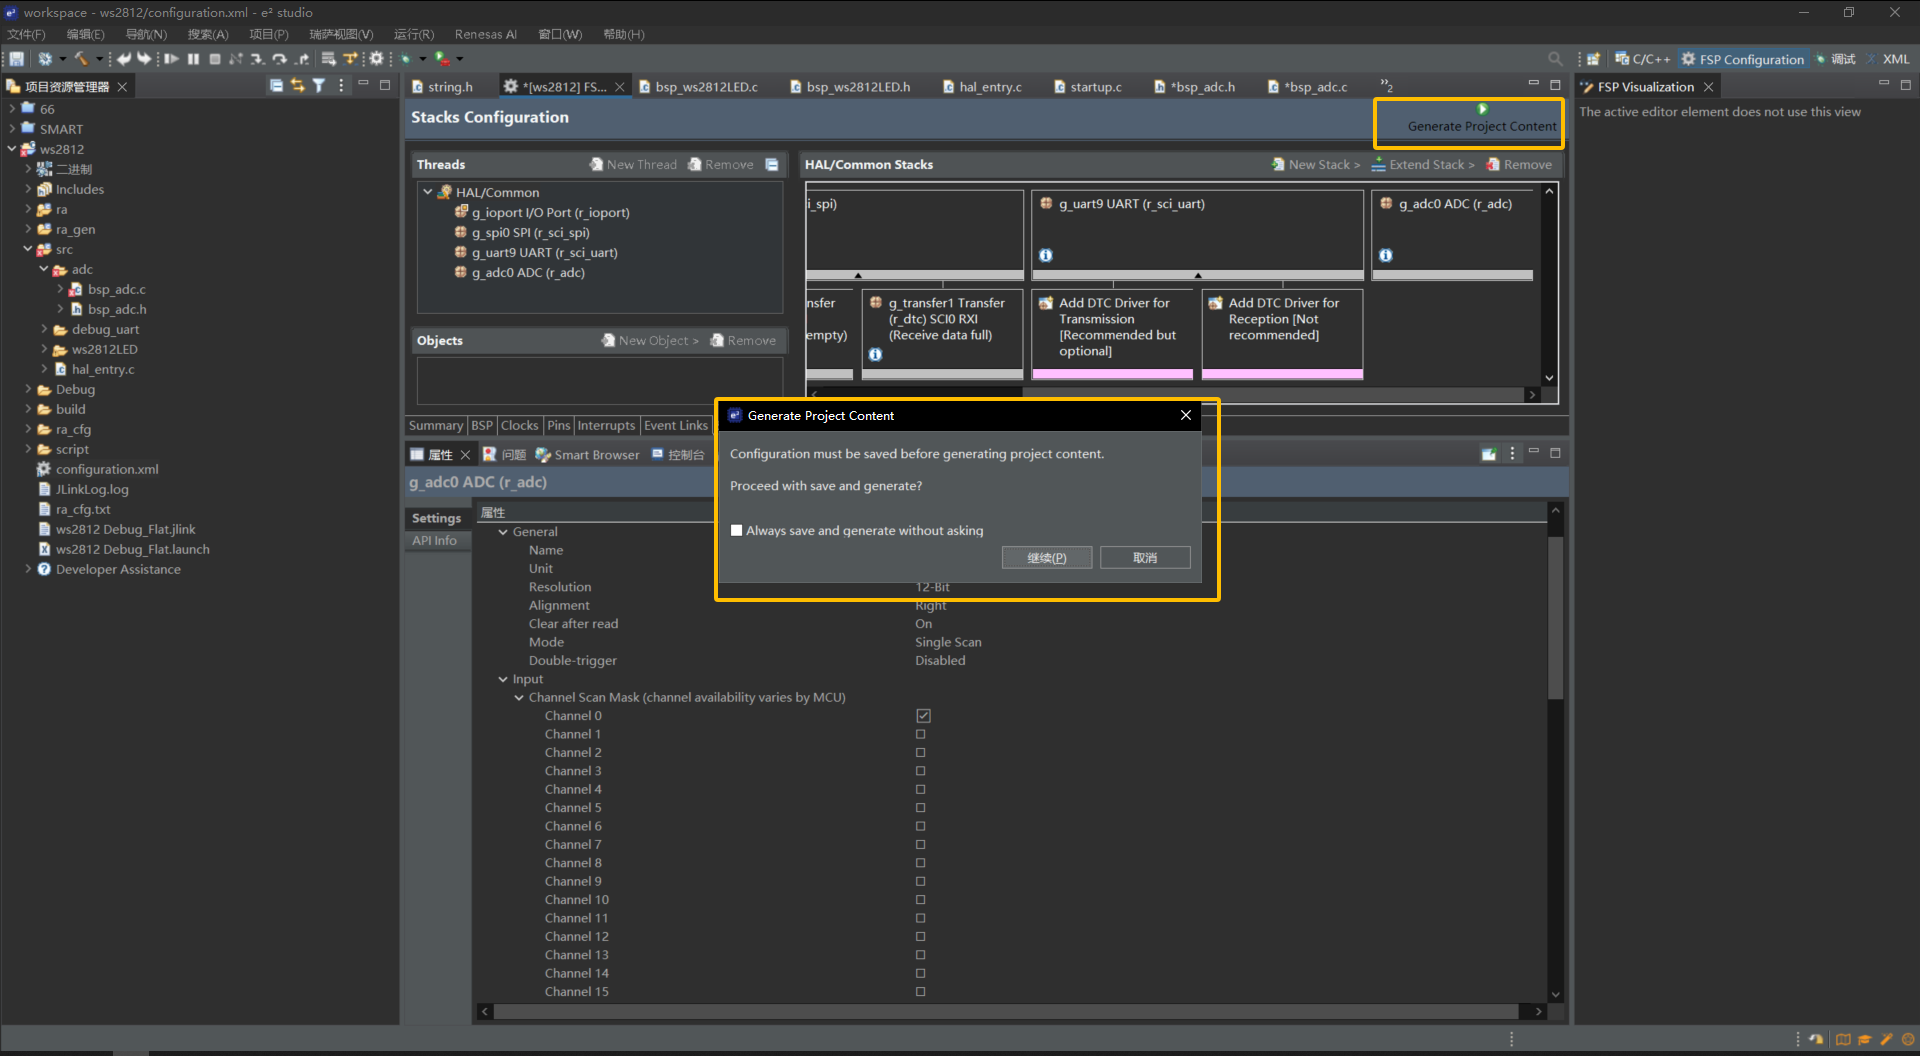This screenshot has width=1920, height=1056.
Task: Enable the Channel 2 checkbox
Action: 921,753
